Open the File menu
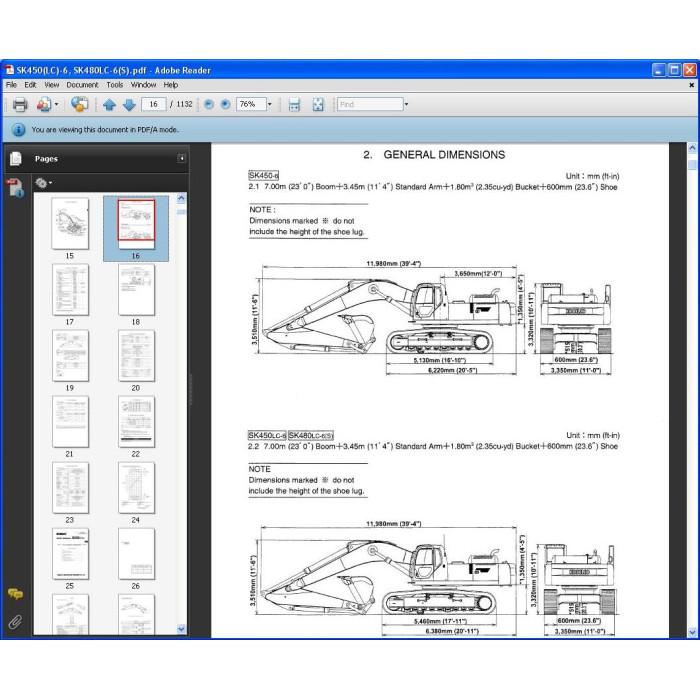Screen dimensions: 700x700 11,85
